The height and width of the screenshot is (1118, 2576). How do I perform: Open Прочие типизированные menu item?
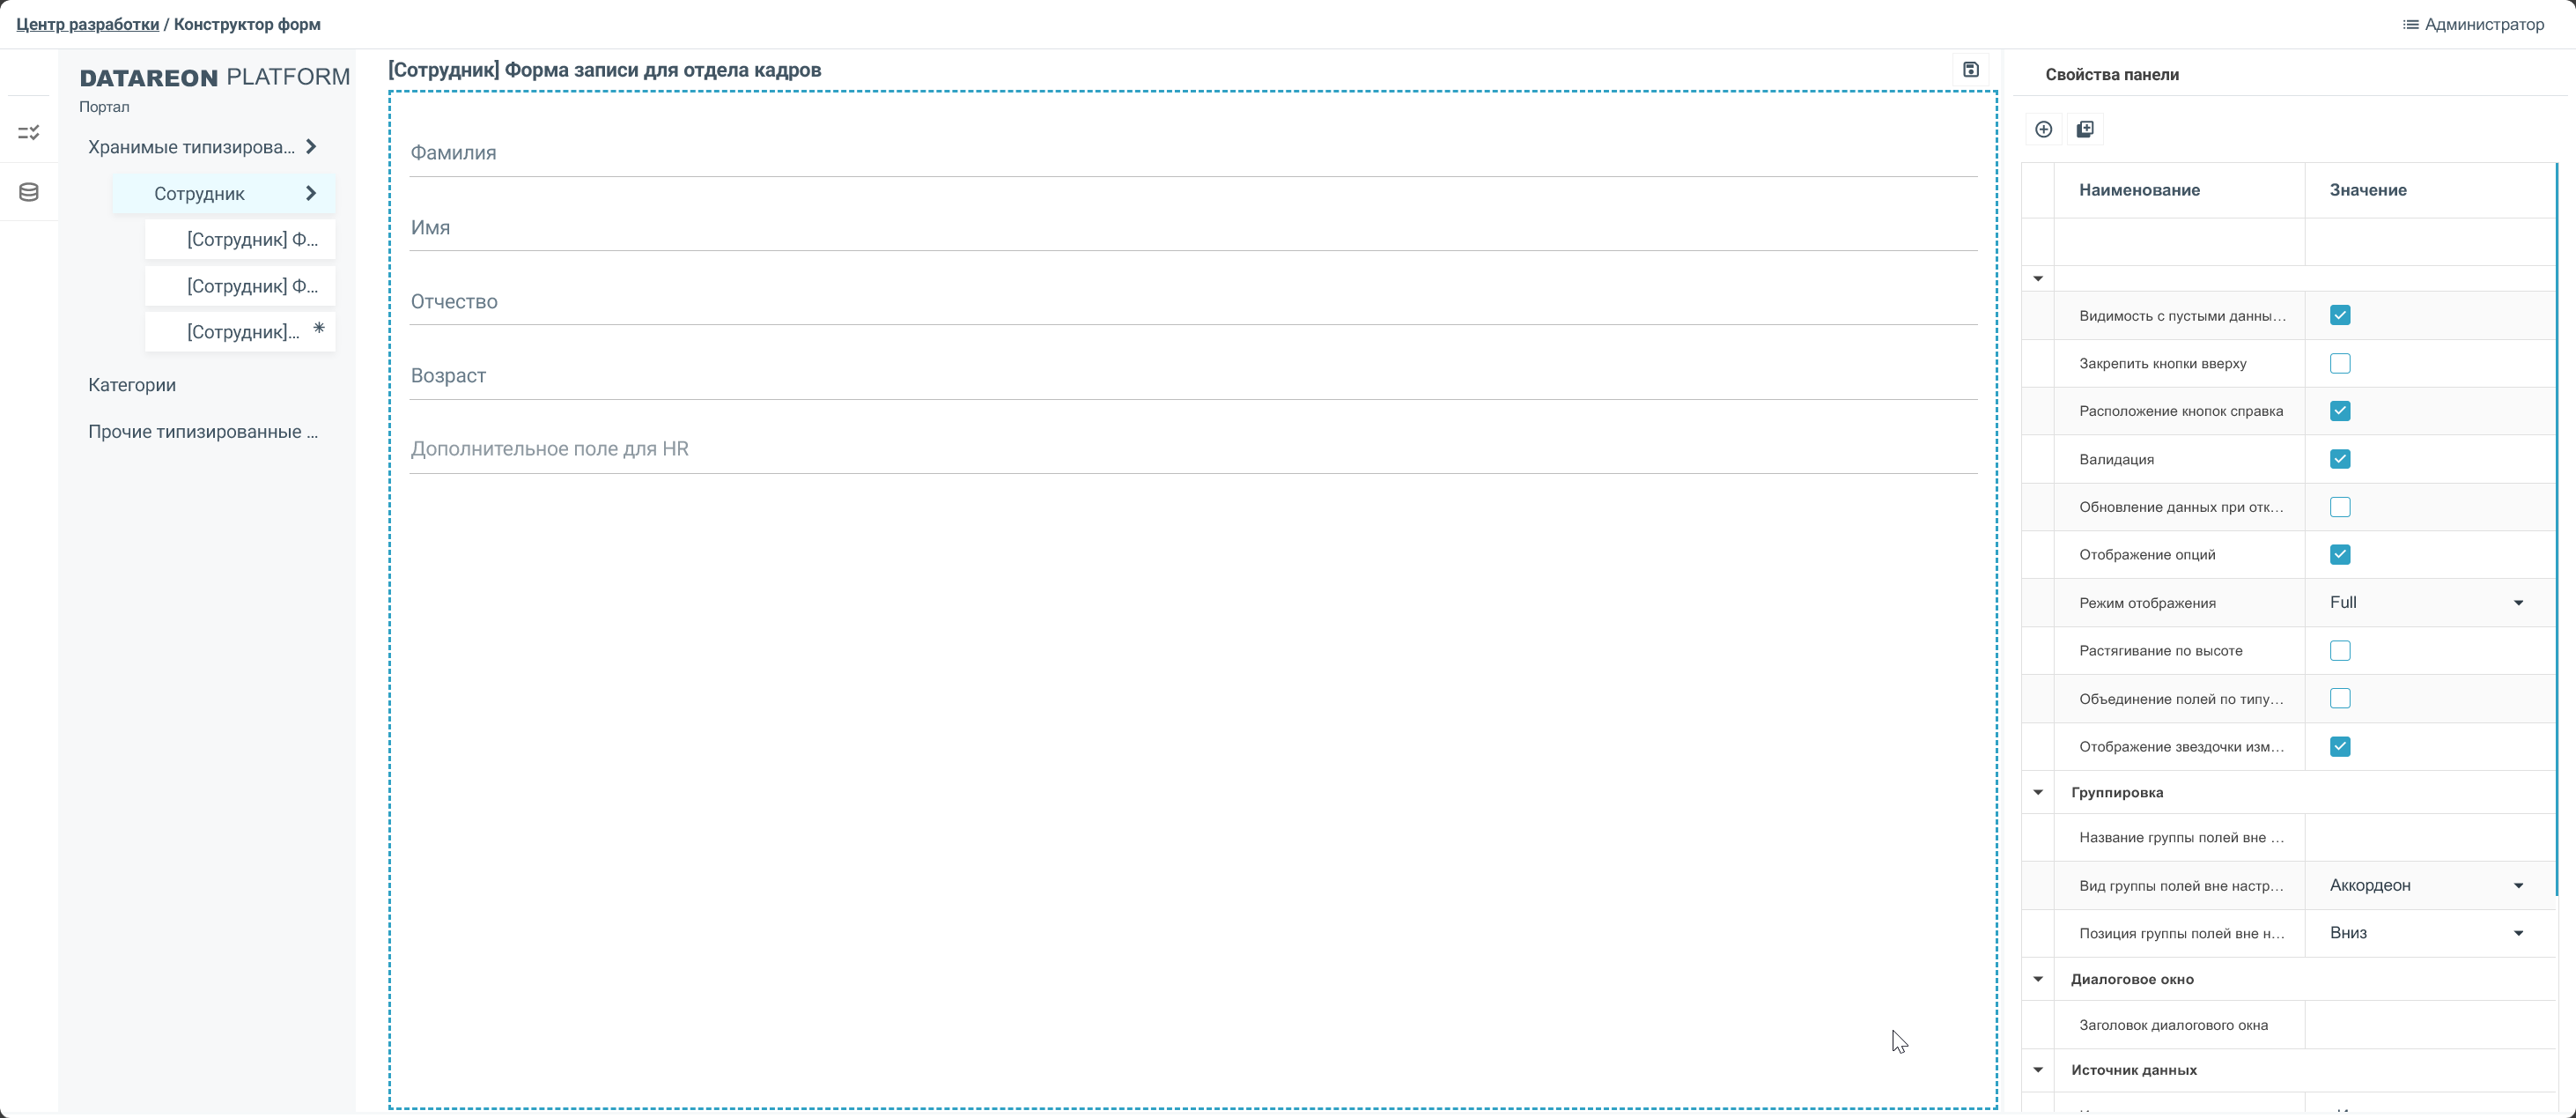[x=203, y=432]
